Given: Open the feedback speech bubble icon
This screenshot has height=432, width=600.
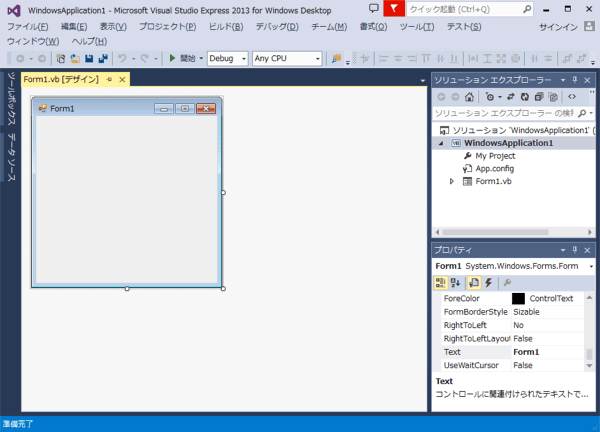Looking at the screenshot, I should [x=373, y=8].
